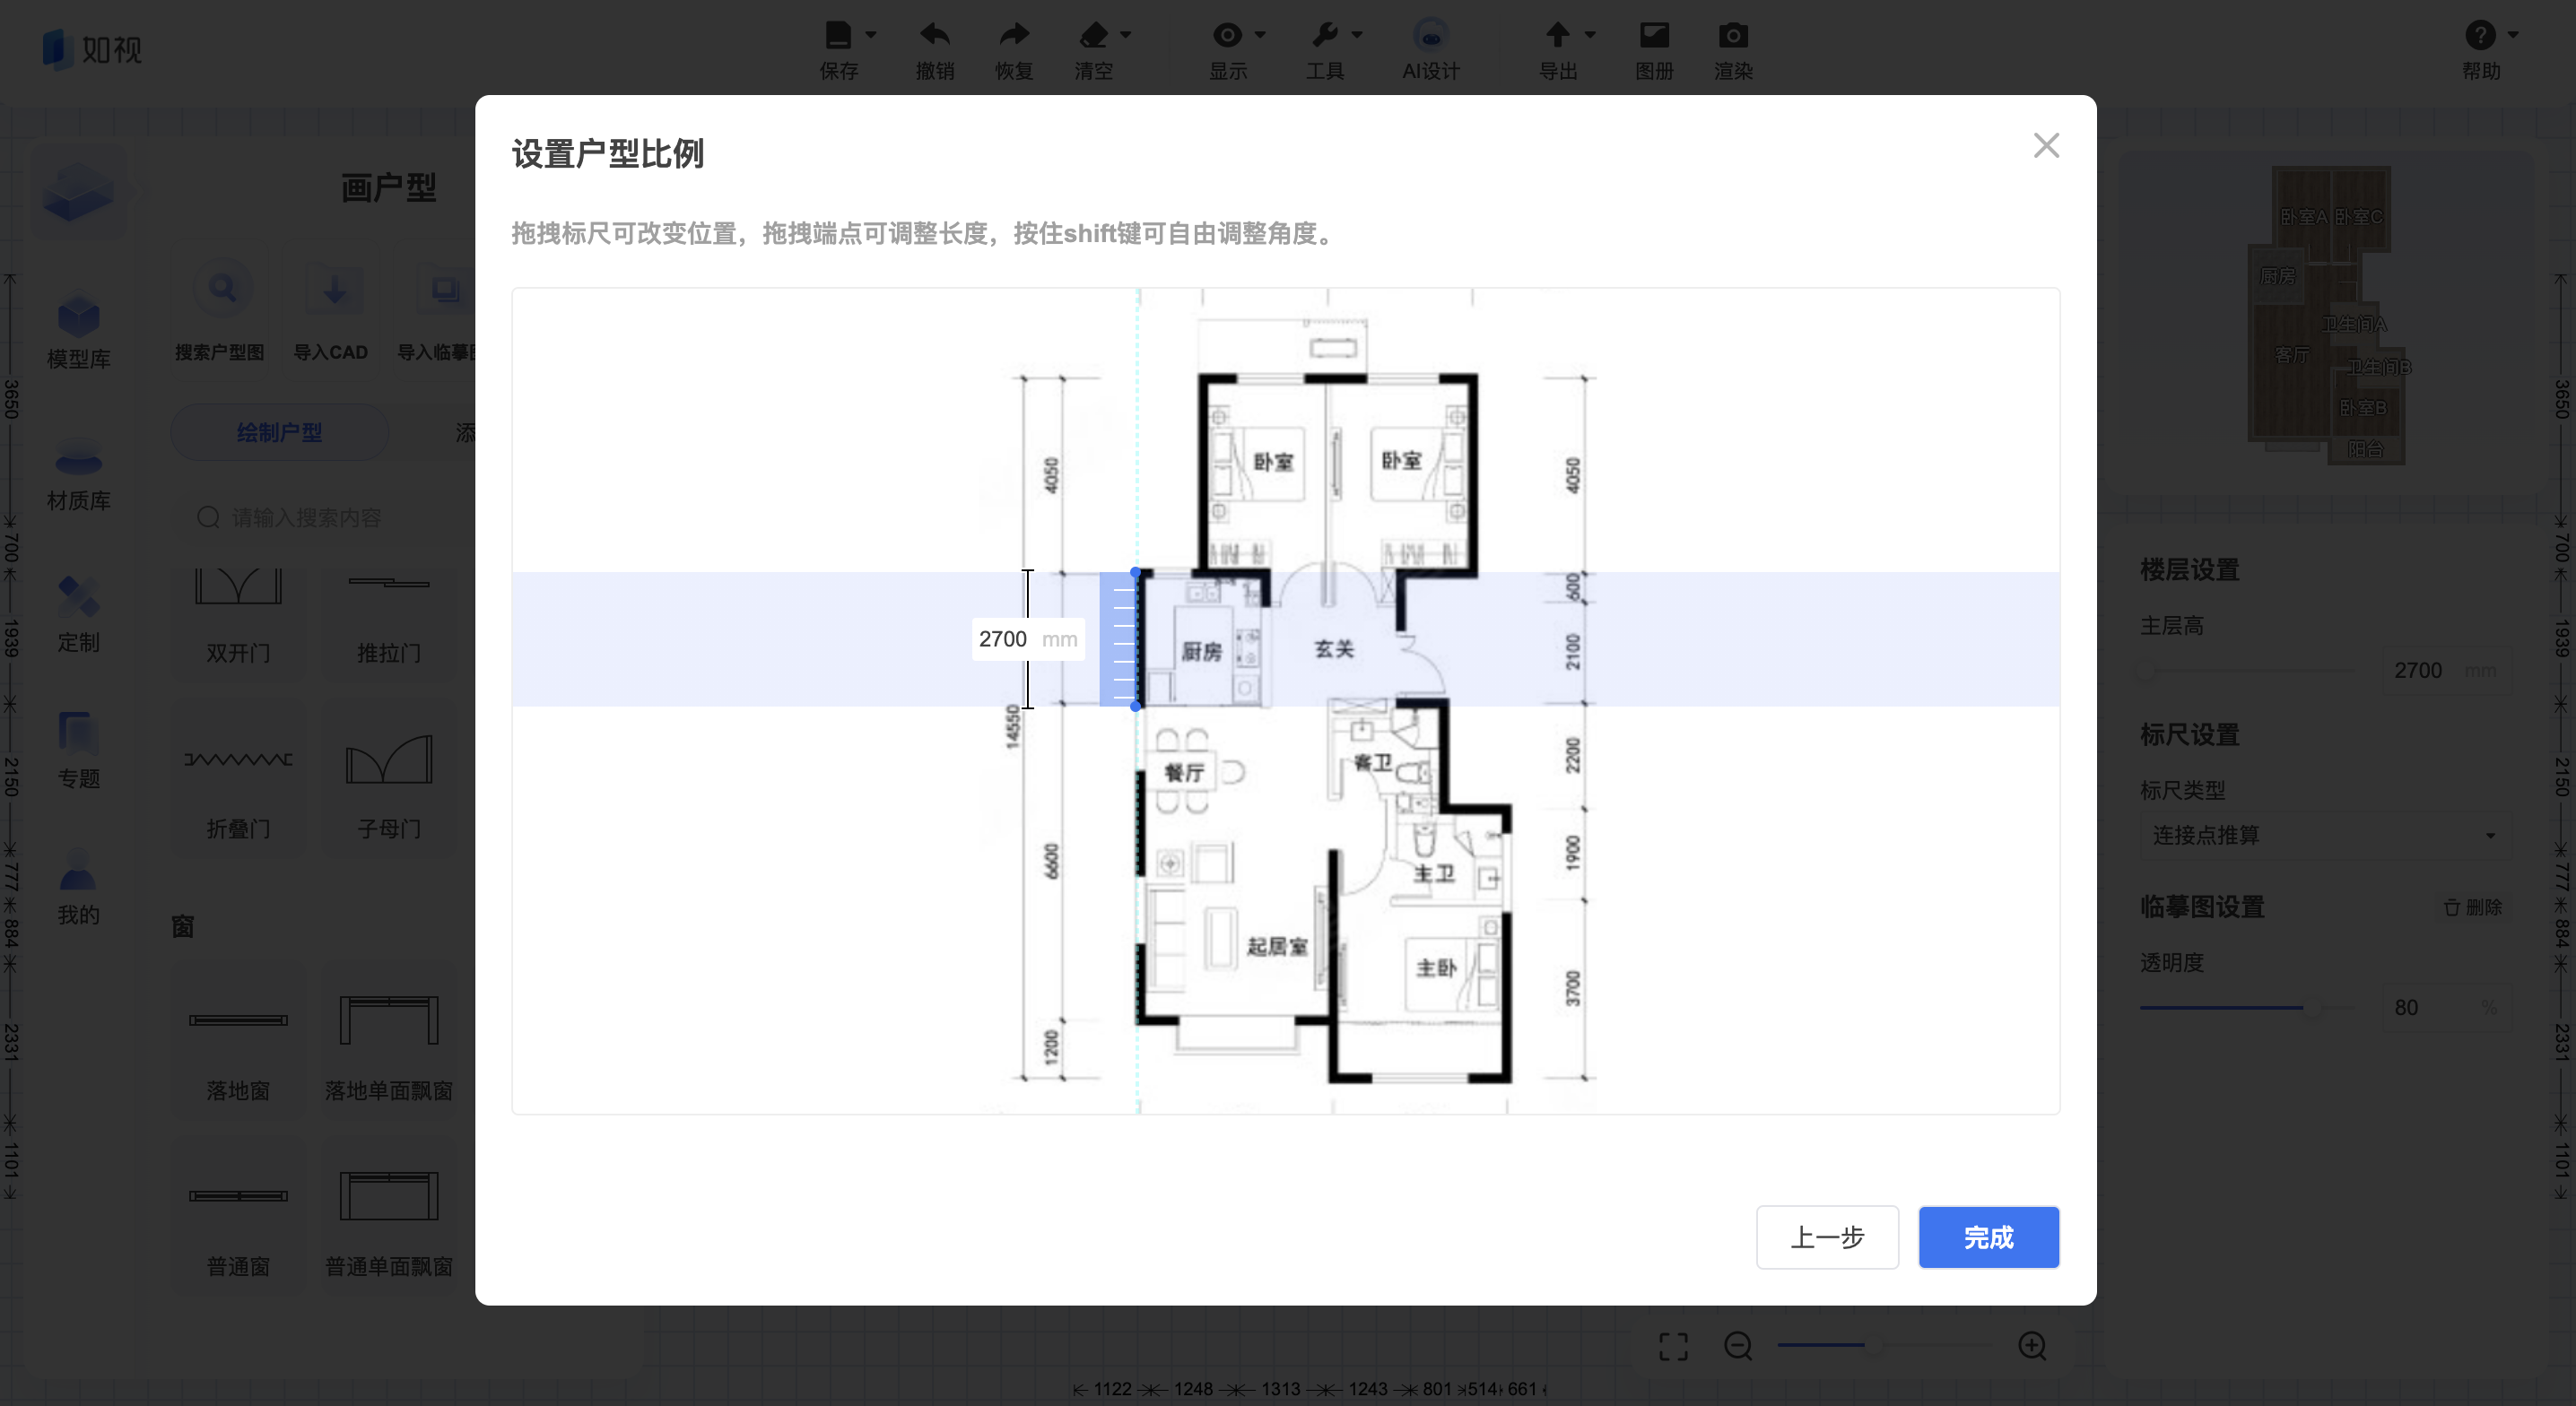
Task: Click the 导入CAD icon
Action: 334,290
